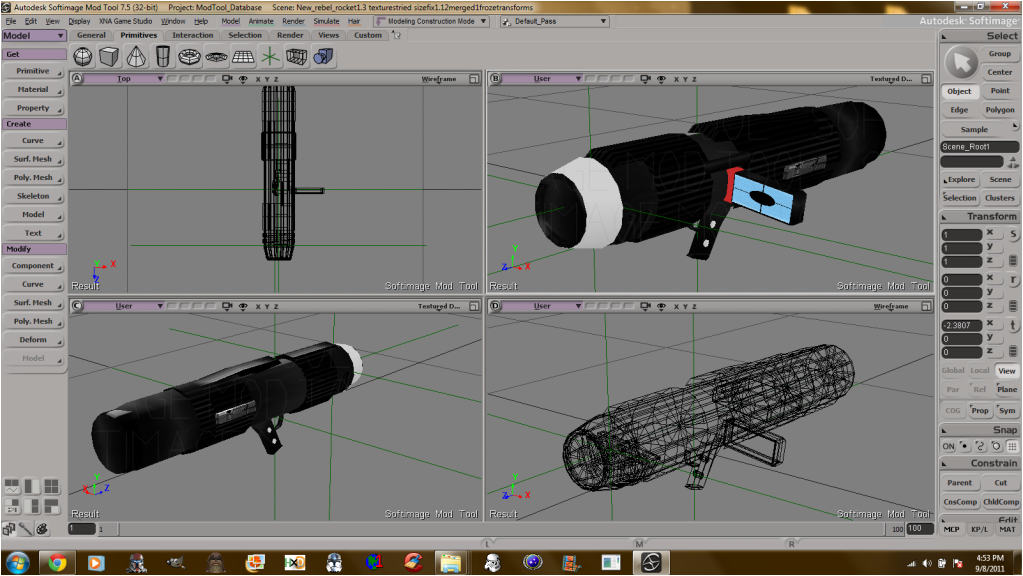Toggle eye visibility in viewport A
1023x576 pixels.
click(x=243, y=79)
